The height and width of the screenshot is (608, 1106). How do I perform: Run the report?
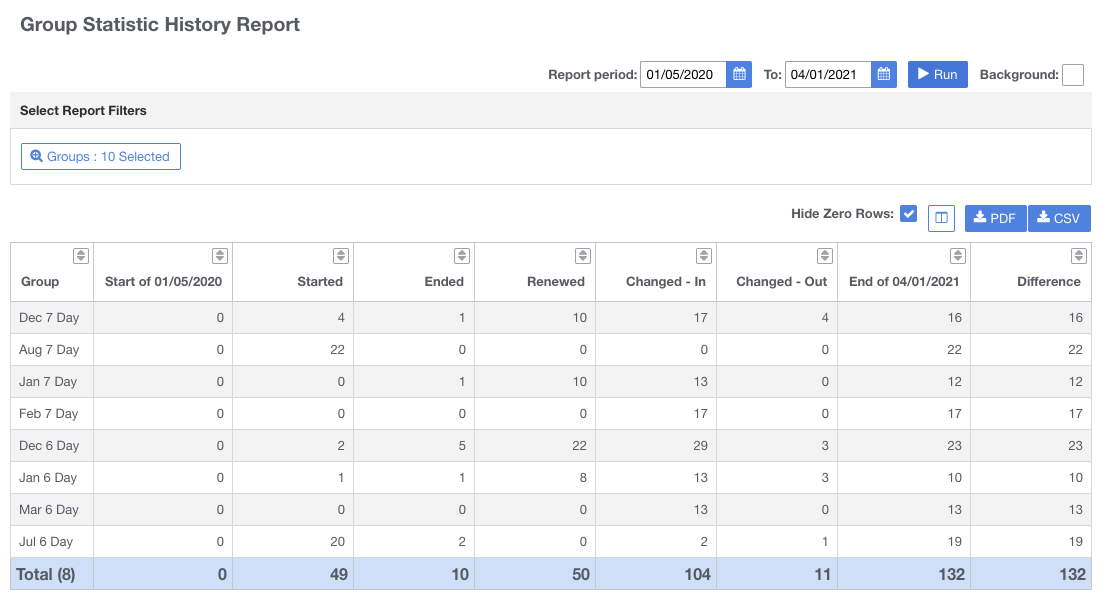click(937, 74)
